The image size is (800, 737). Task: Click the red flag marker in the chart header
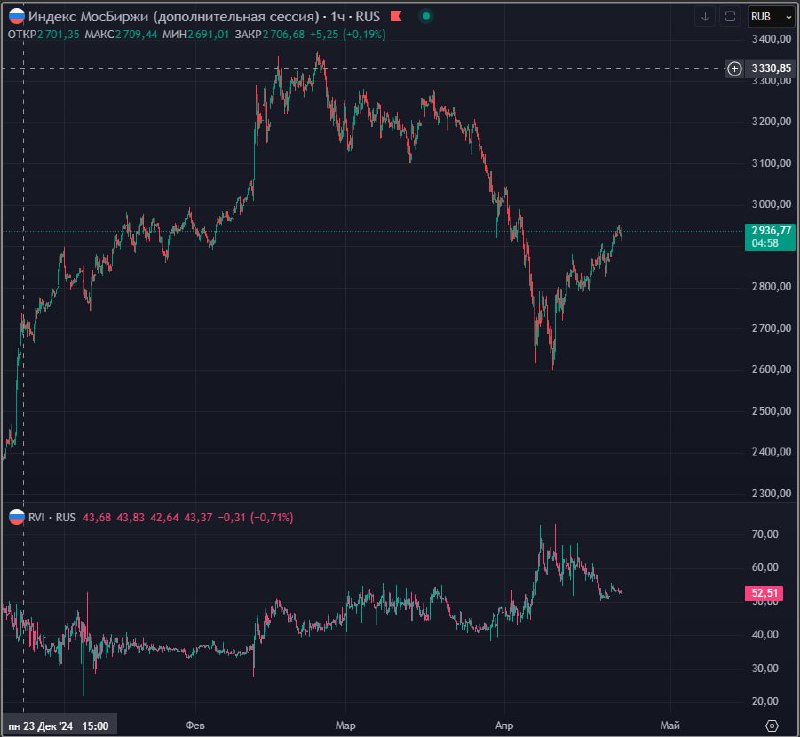[x=396, y=16]
